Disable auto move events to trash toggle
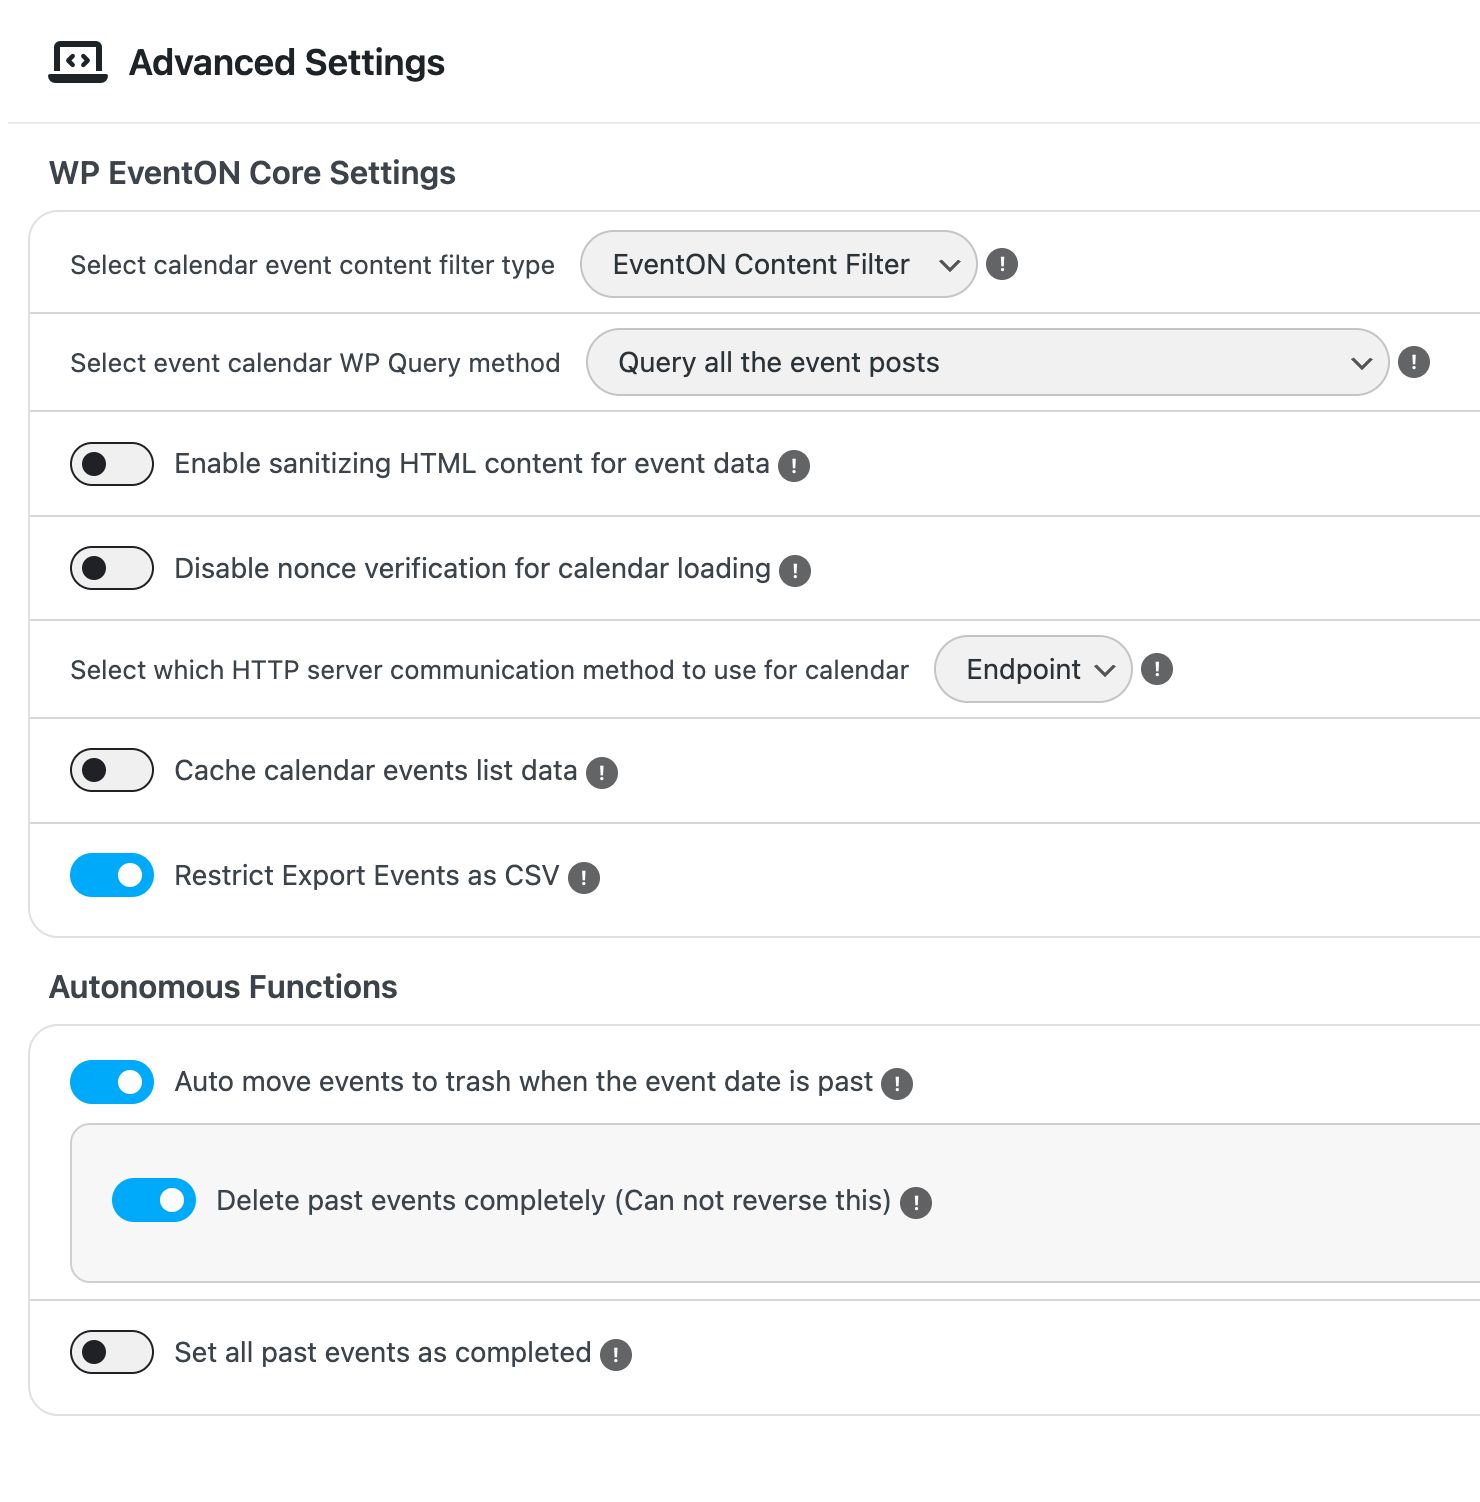 [x=112, y=1082]
